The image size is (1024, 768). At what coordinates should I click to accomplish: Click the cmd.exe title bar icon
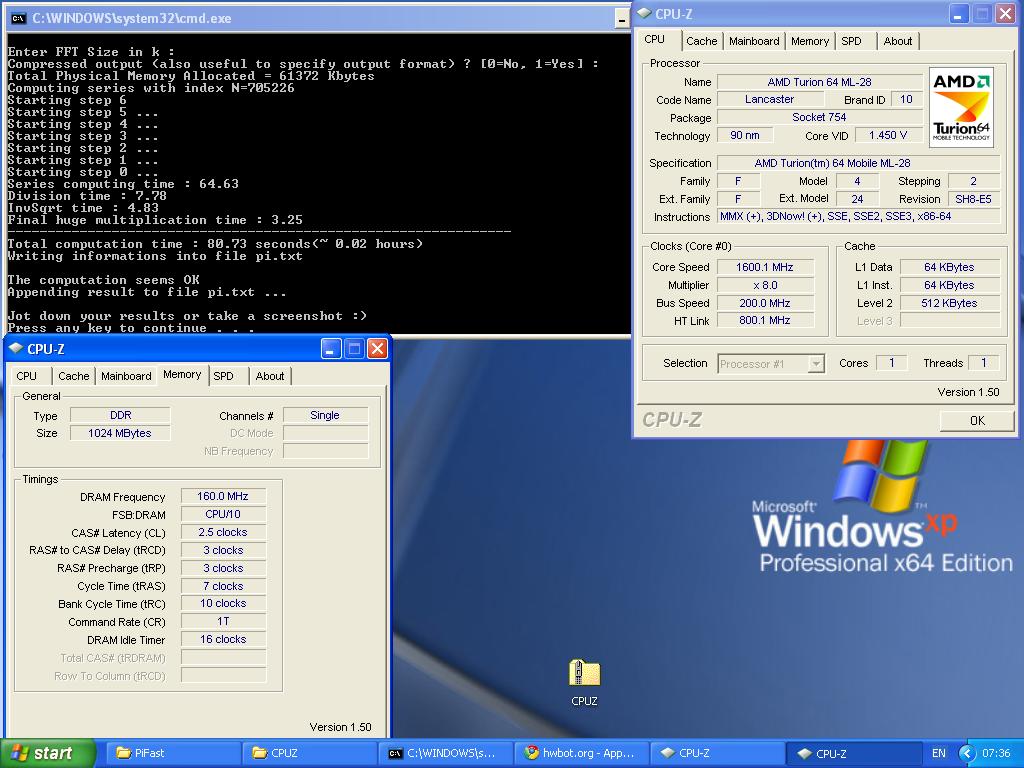(x=18, y=18)
